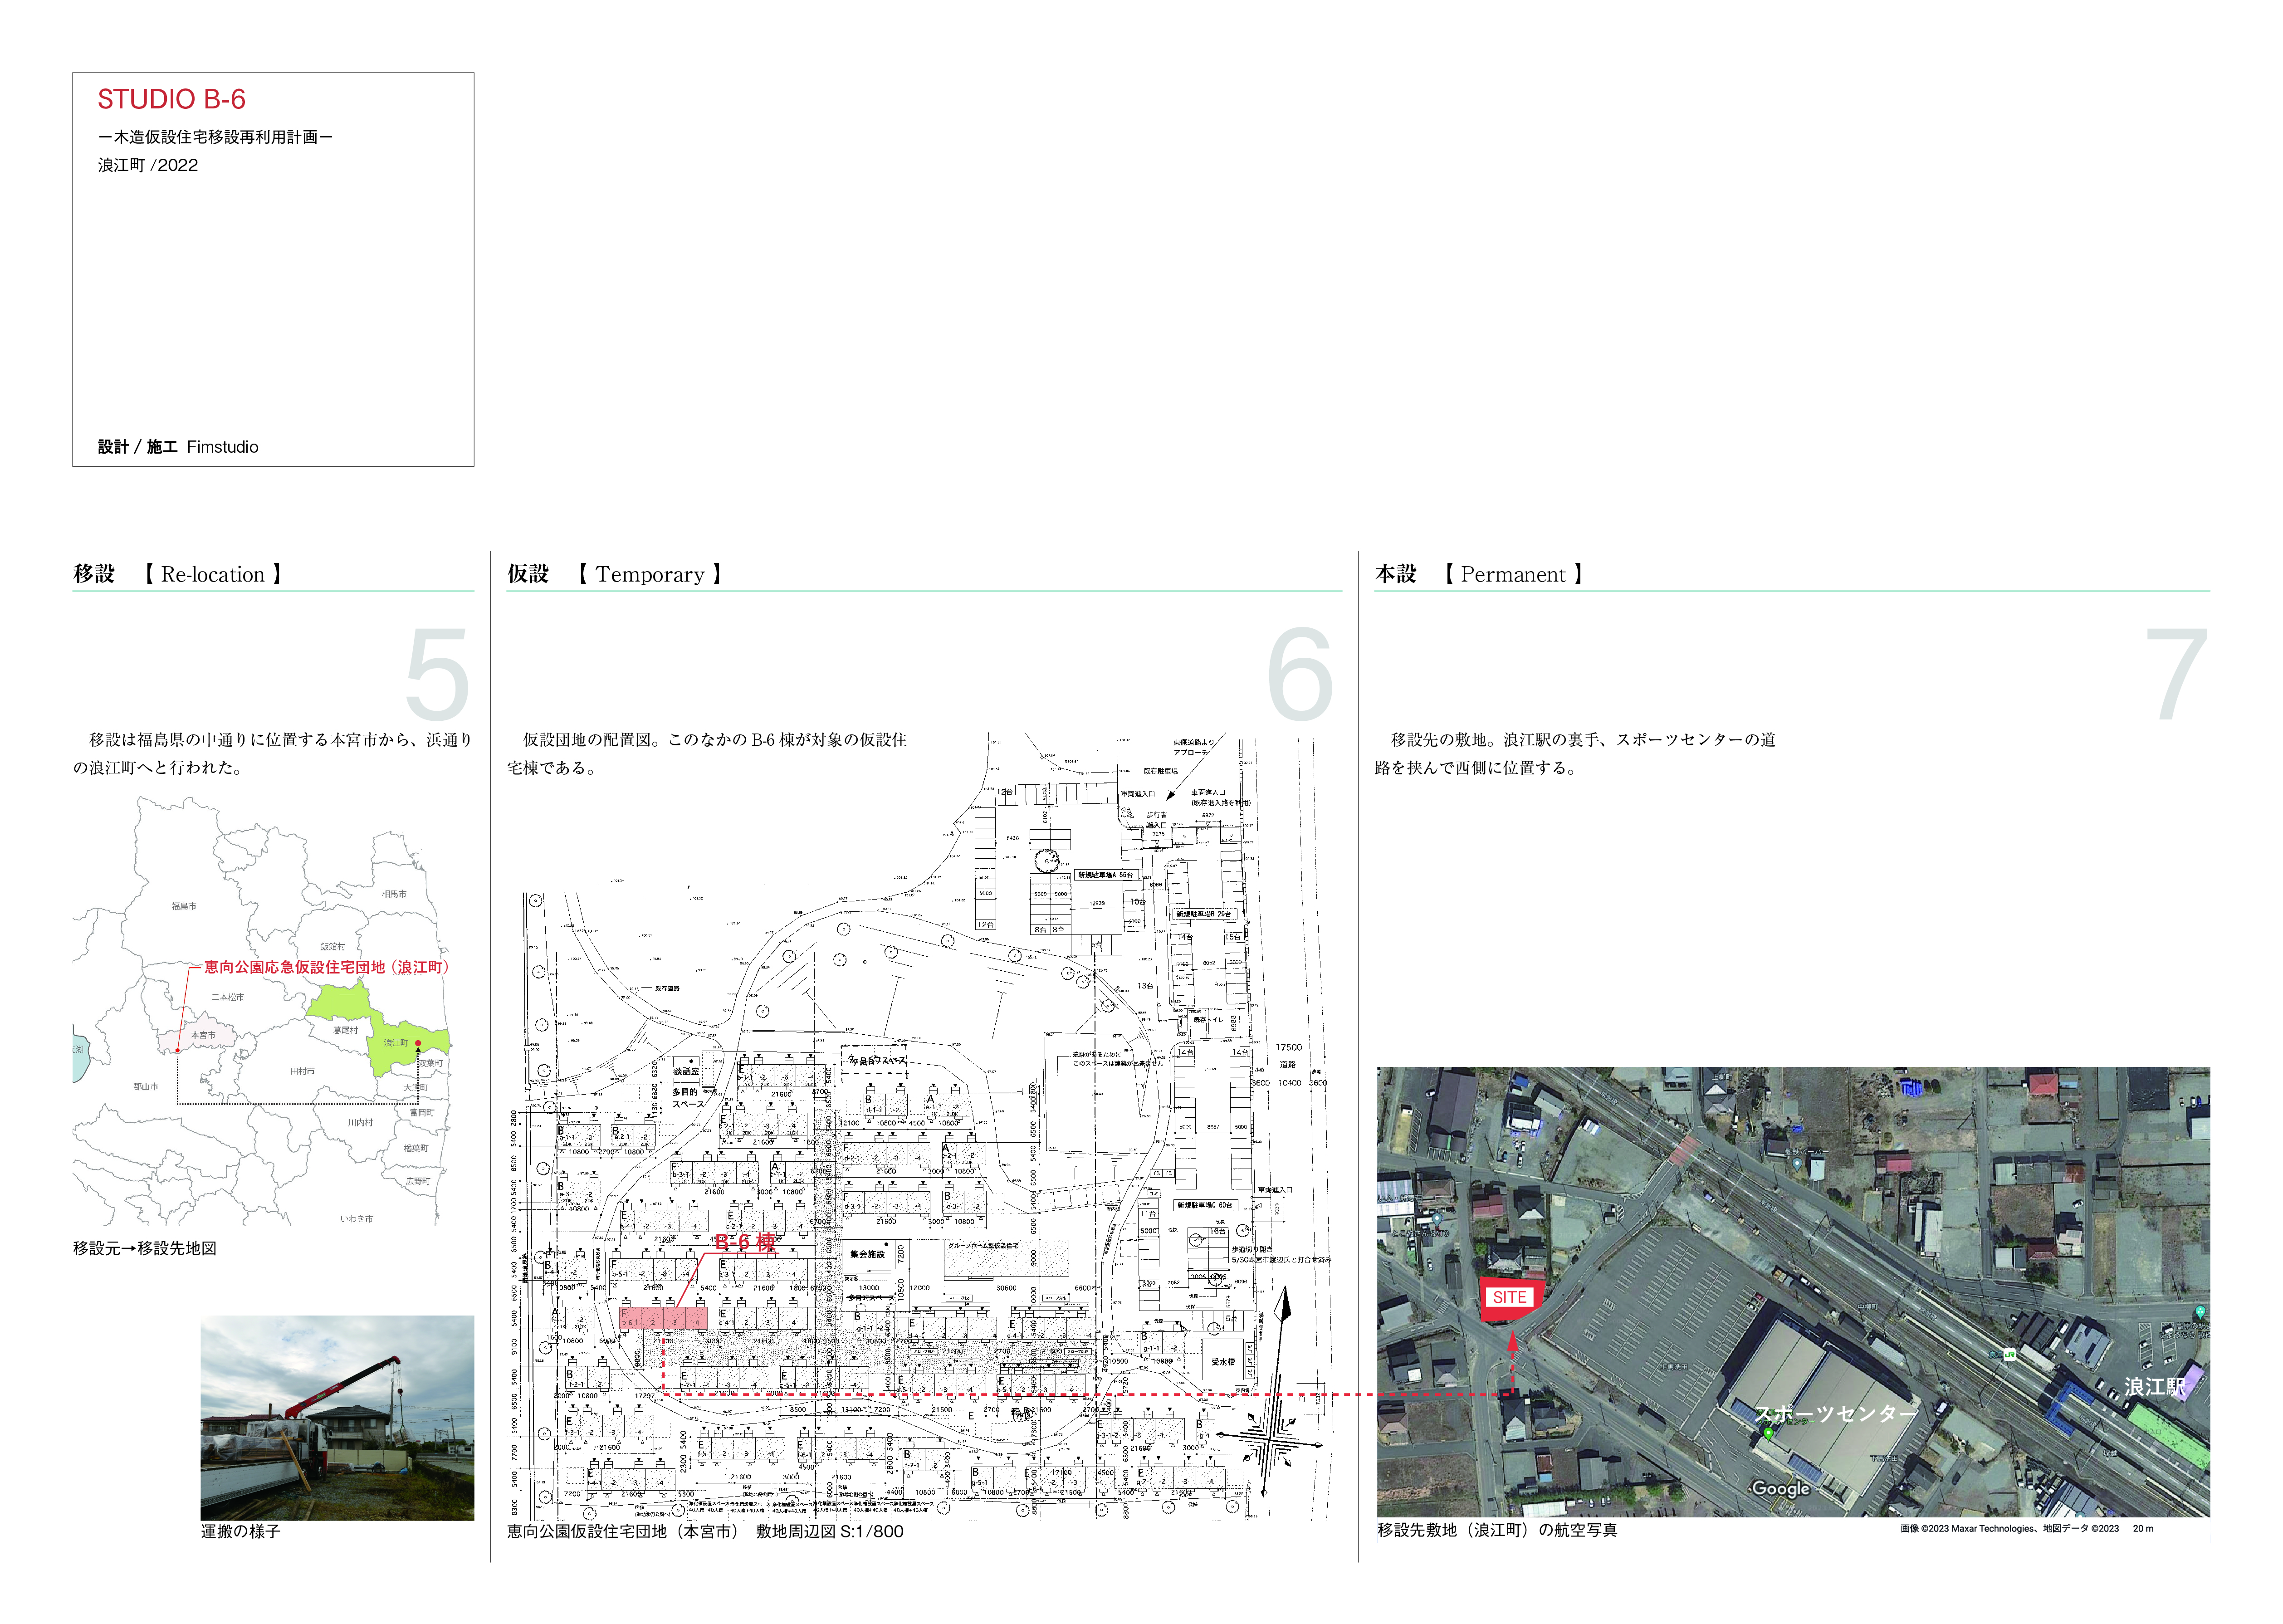This screenshot has width=2283, height=1624.
Task: Click the red dot in 浪江町 on map
Action: (418, 1043)
